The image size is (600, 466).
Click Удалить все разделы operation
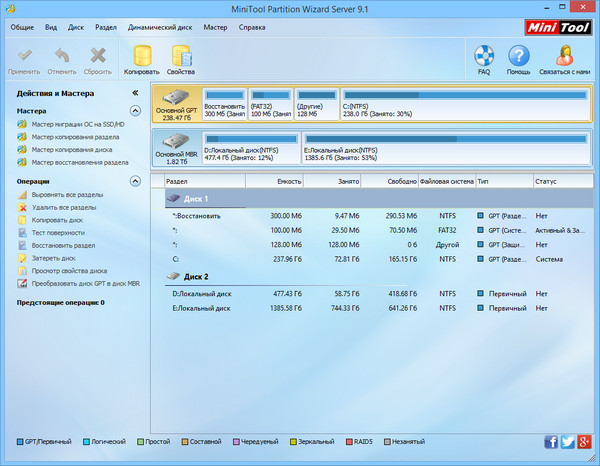63,207
